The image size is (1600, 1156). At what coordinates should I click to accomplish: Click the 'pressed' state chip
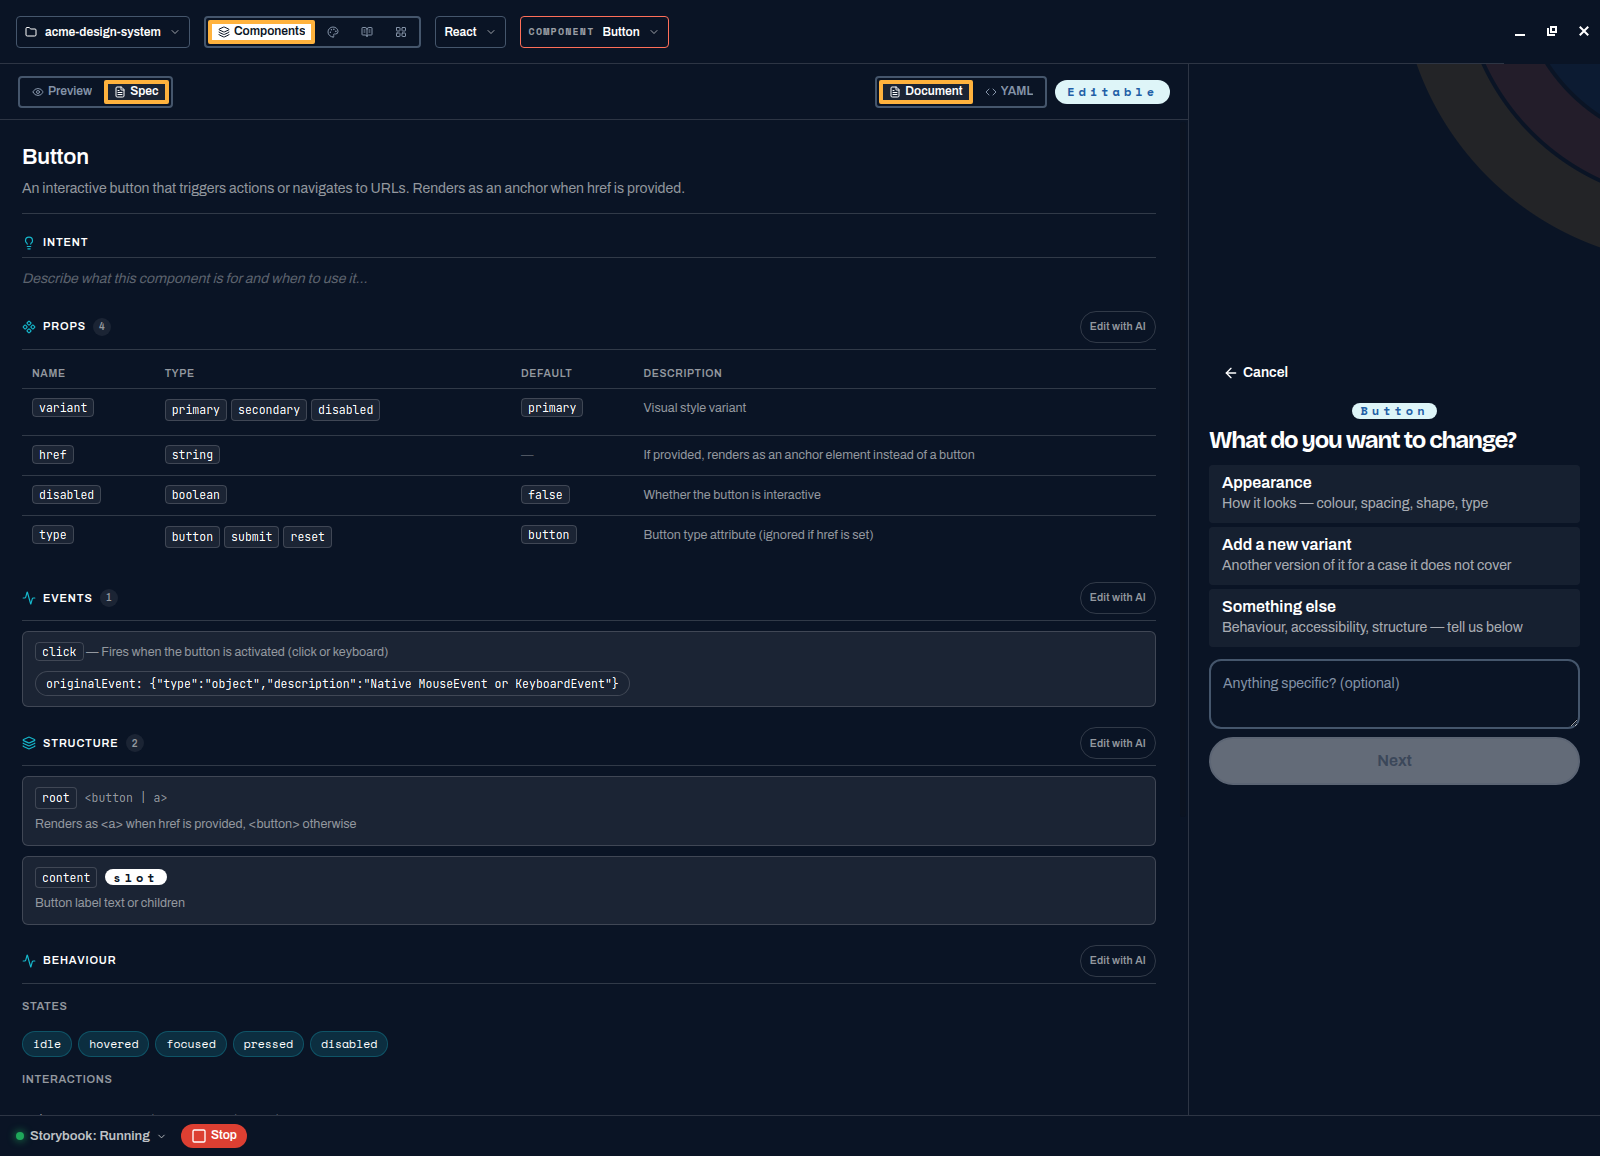point(268,1044)
